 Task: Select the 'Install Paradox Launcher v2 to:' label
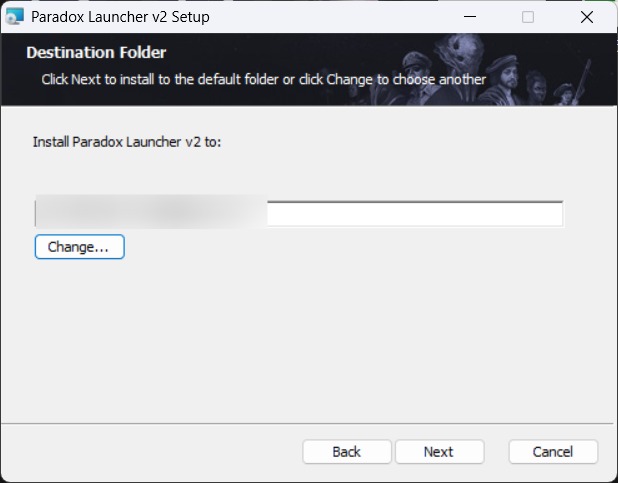pyautogui.click(x=127, y=142)
